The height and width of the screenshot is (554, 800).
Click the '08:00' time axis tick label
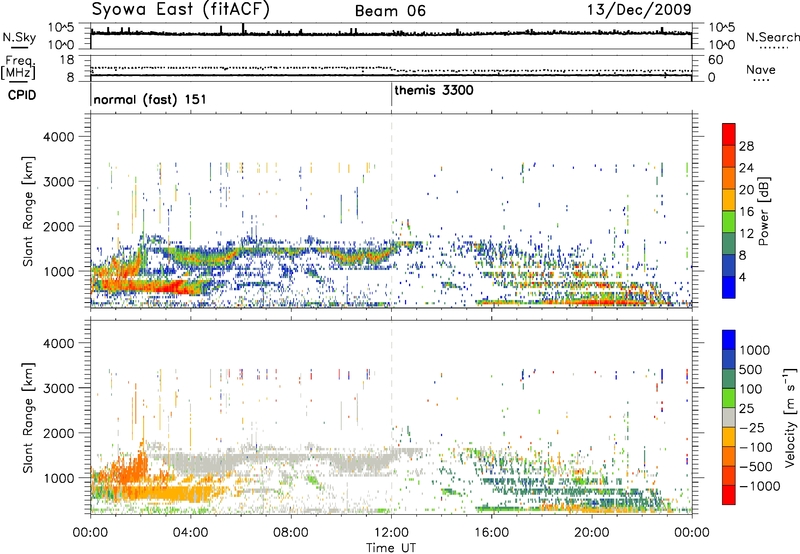[x=291, y=533]
